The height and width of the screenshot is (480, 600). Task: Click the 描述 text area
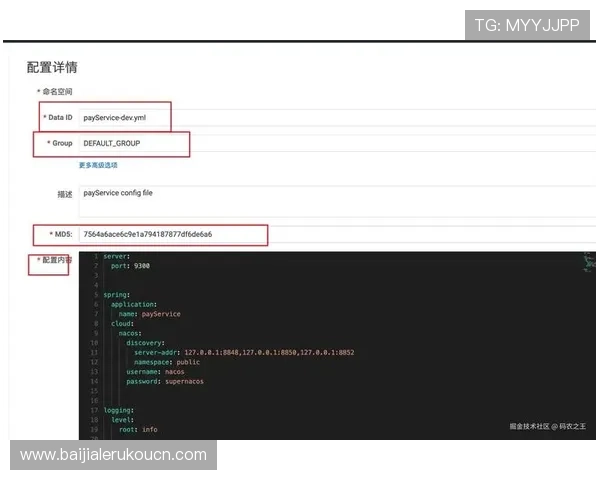tap(330, 200)
